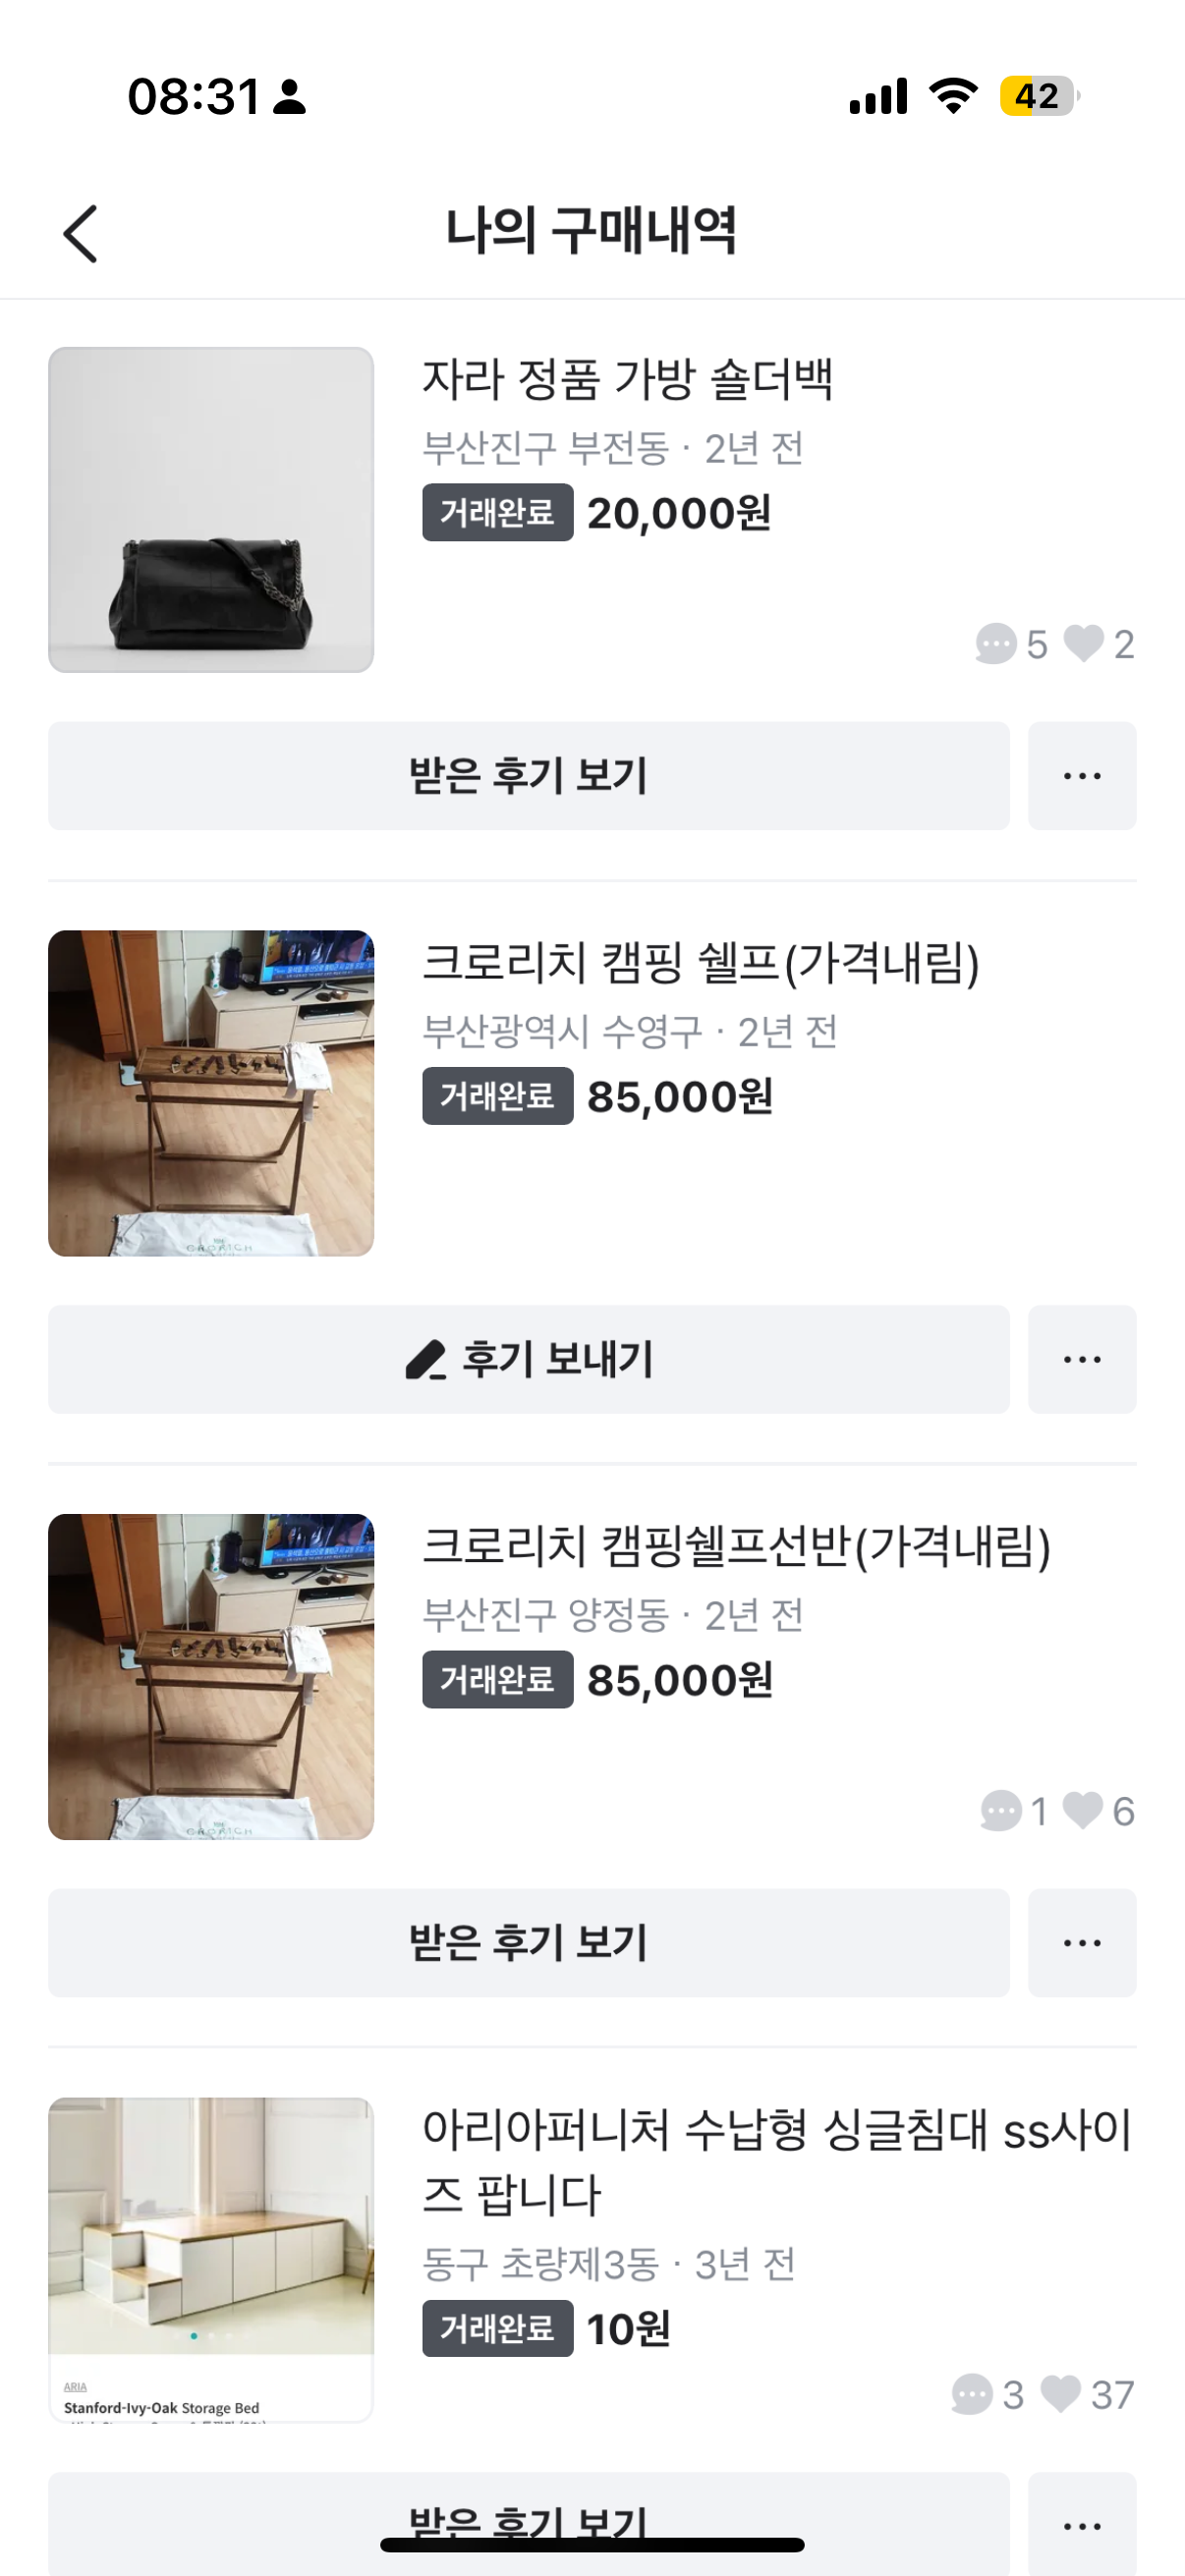
Task: Tap chat bubble icon on 아리아퍼니처 침대 listing
Action: 972,2394
